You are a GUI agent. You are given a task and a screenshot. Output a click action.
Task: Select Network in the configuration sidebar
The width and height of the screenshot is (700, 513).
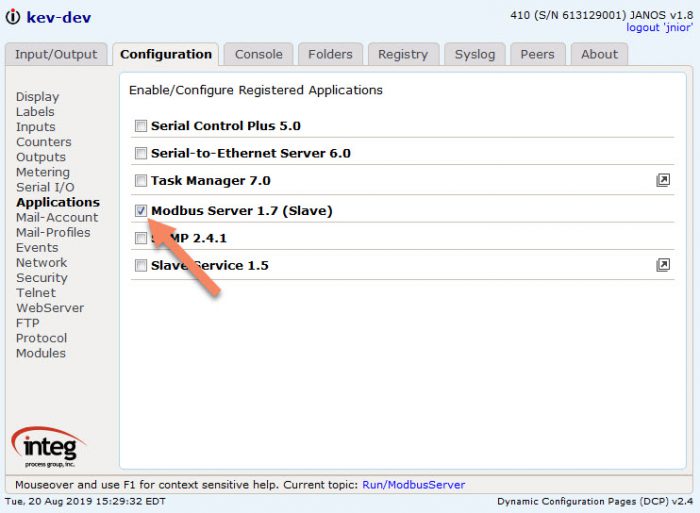[x=42, y=263]
